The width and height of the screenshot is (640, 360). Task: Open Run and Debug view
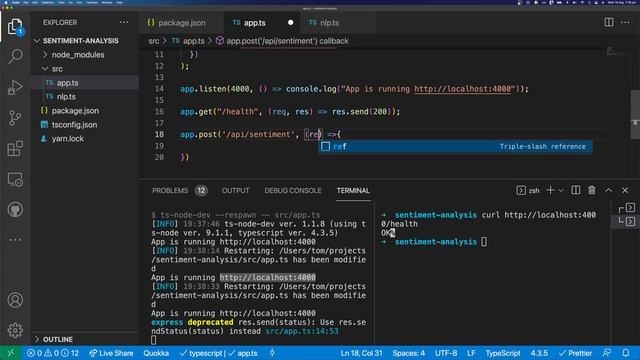click(x=15, y=87)
